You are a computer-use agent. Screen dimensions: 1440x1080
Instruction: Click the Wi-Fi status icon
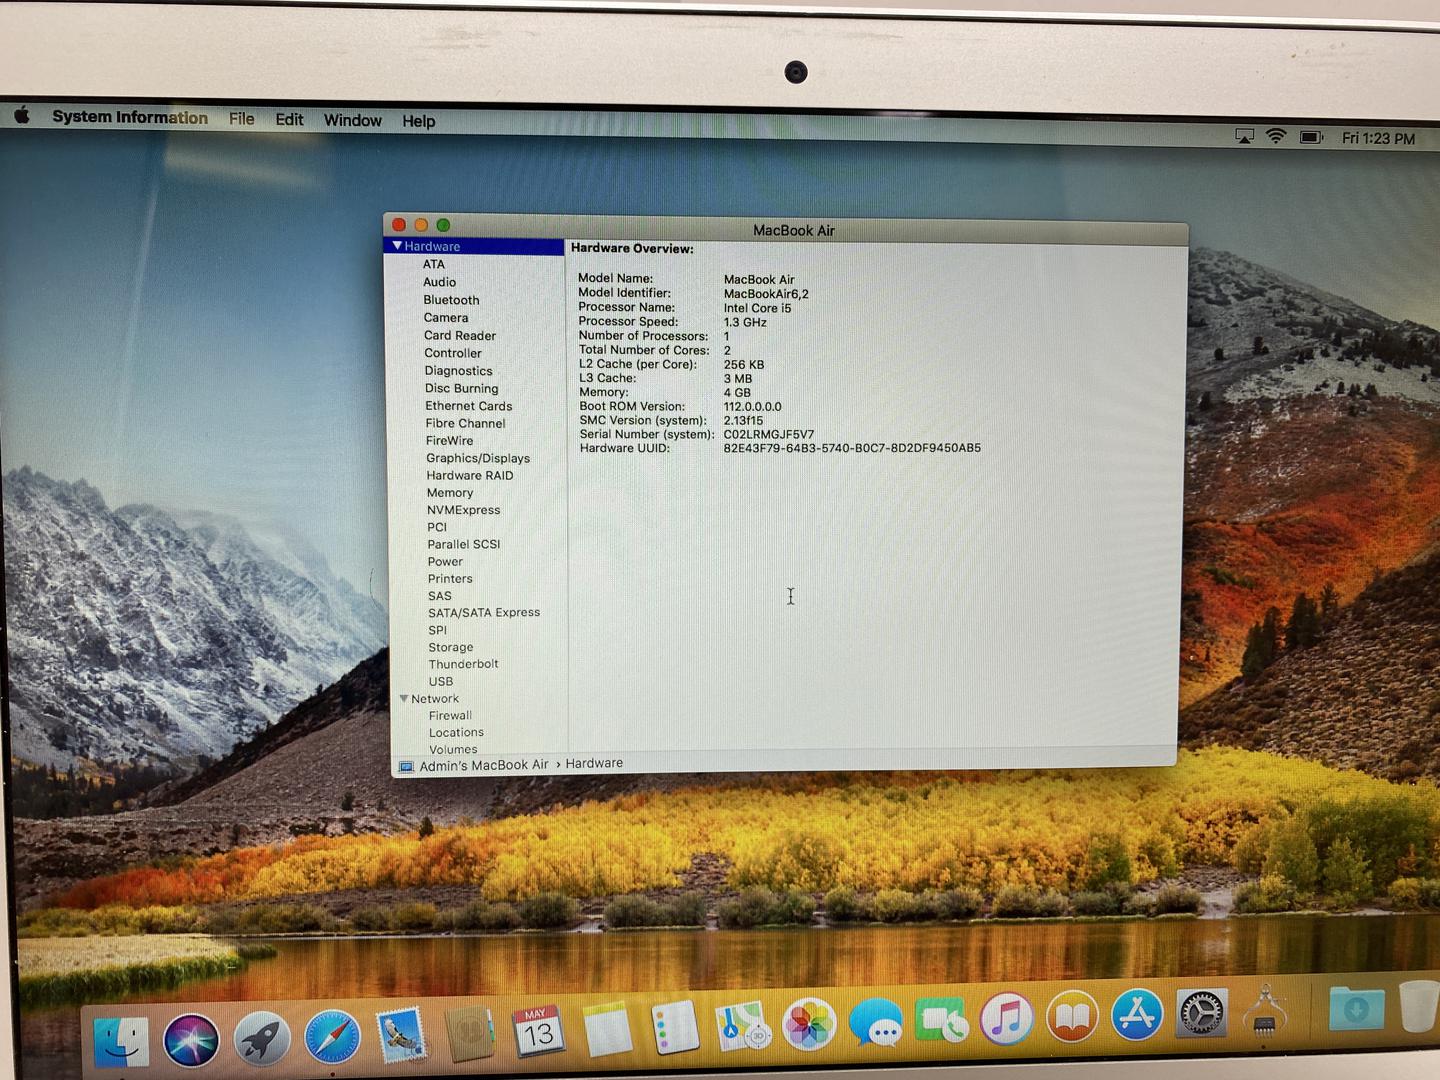point(1276,136)
